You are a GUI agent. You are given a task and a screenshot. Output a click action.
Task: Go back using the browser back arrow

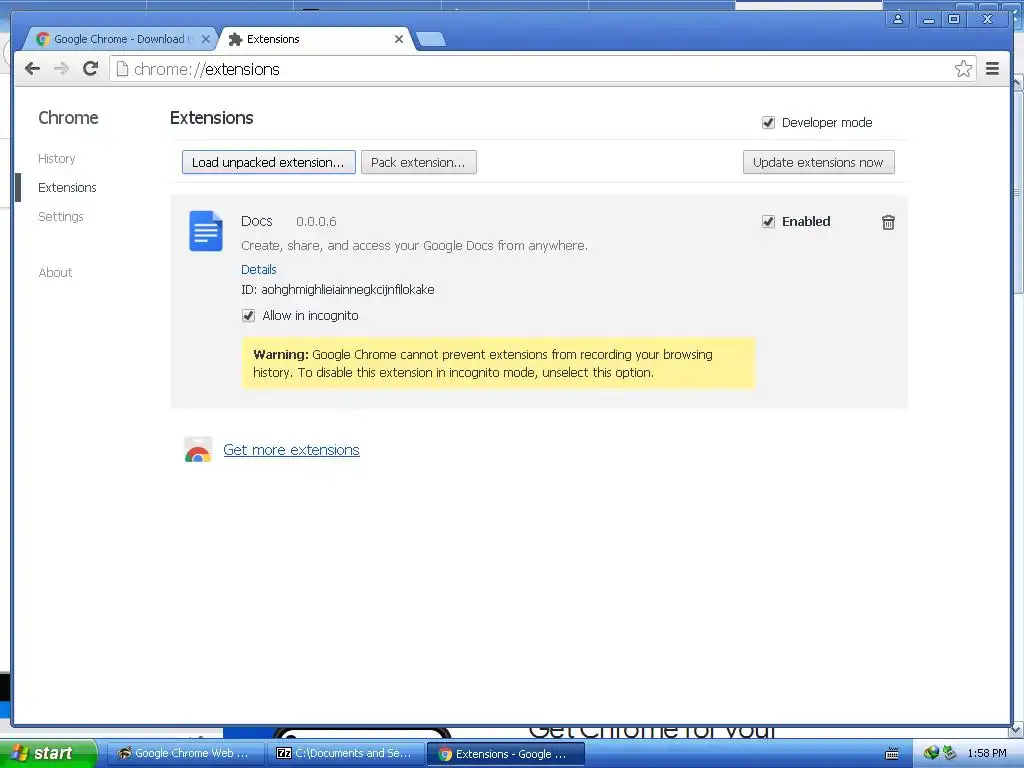pyautogui.click(x=32, y=69)
